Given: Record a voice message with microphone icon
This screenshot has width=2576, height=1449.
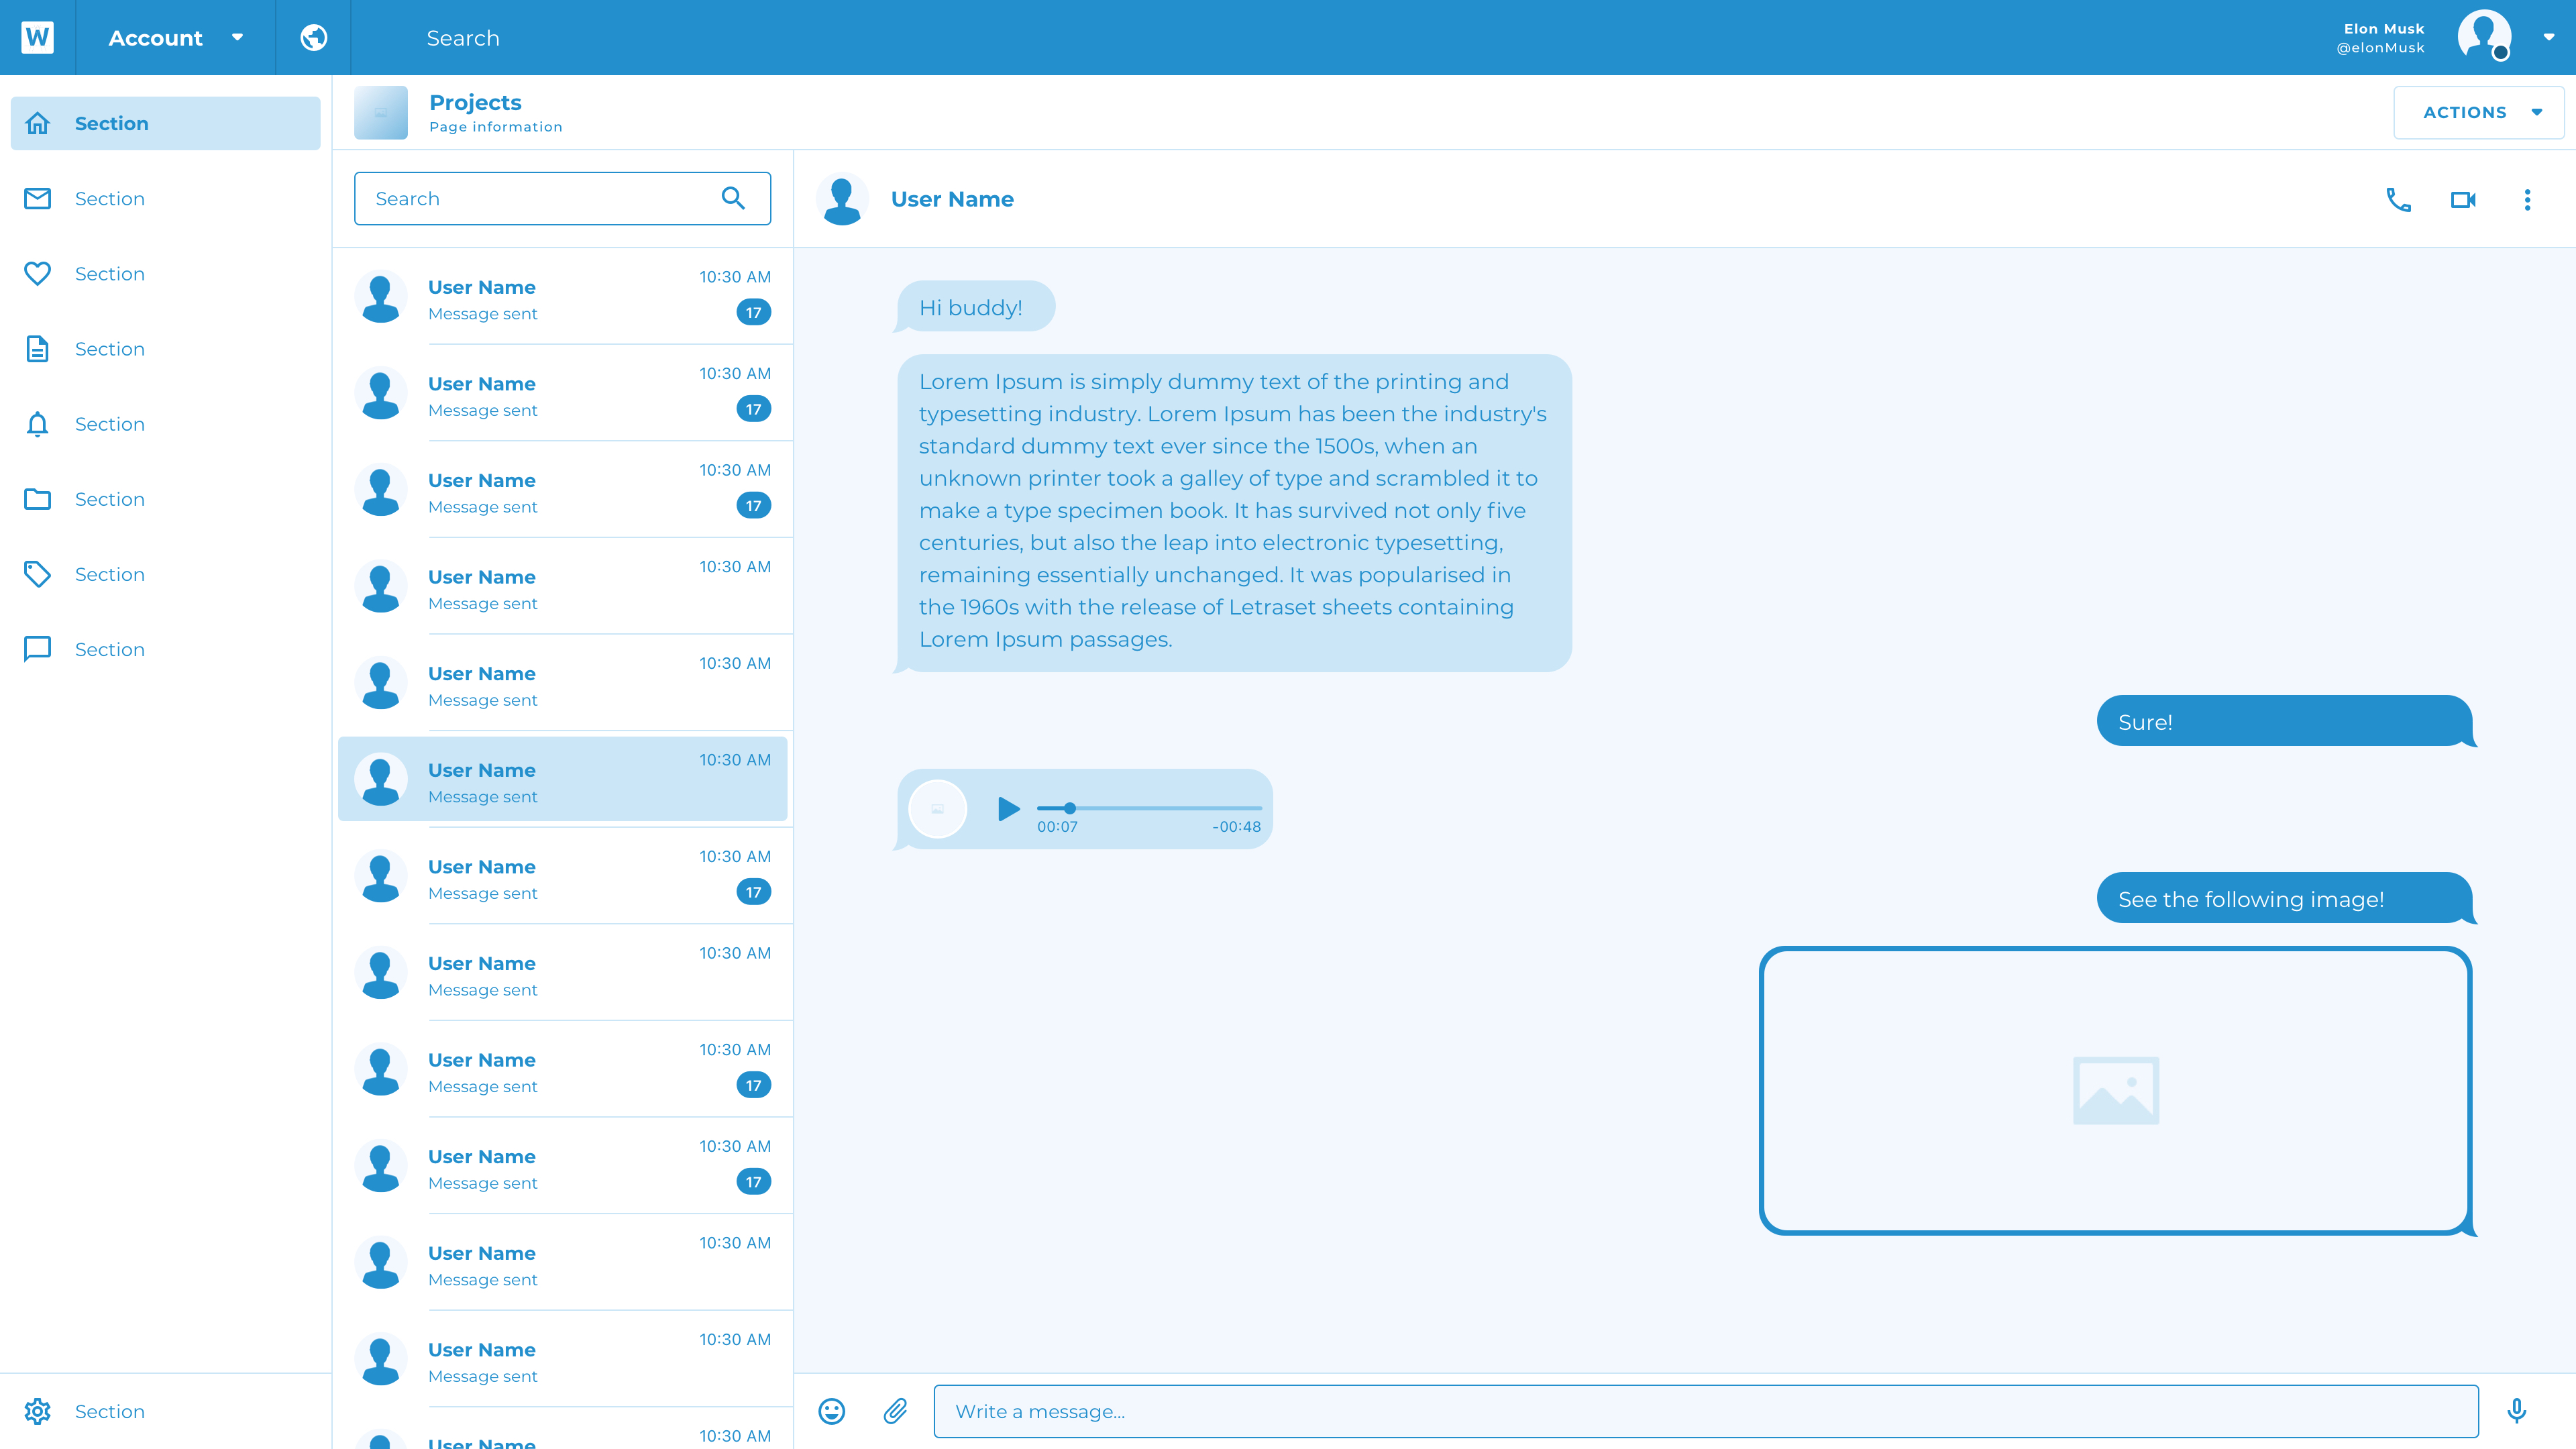Looking at the screenshot, I should point(2517,1411).
